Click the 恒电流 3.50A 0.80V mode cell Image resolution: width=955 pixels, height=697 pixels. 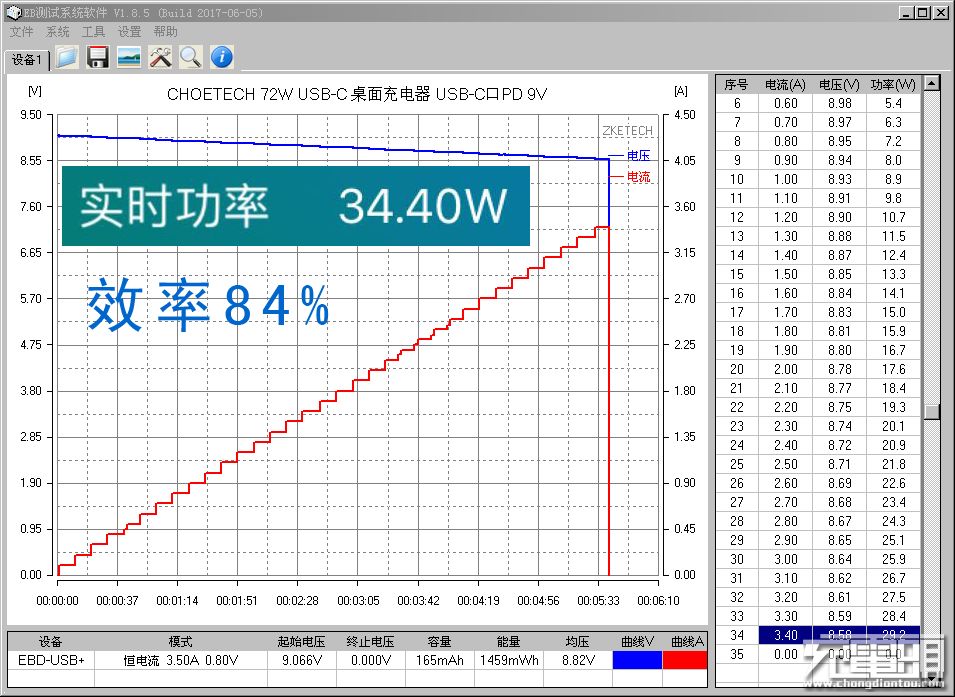180,660
